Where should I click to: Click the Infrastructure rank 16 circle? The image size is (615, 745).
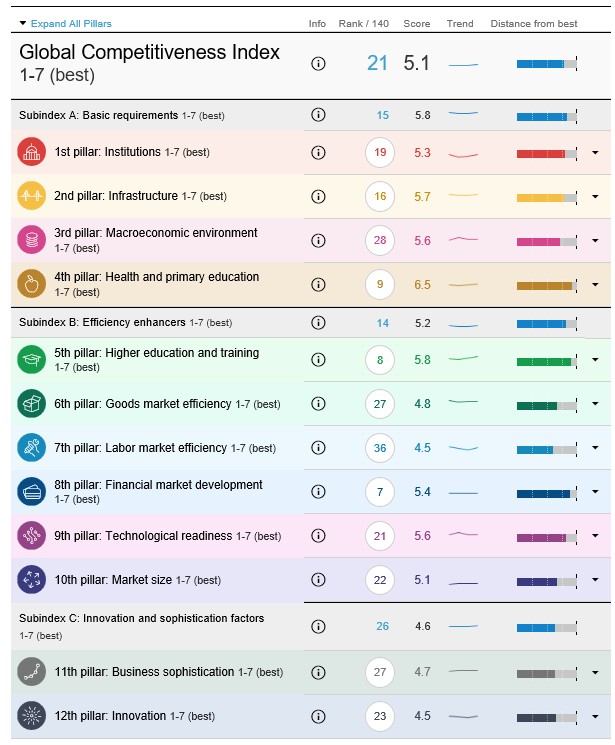point(380,197)
